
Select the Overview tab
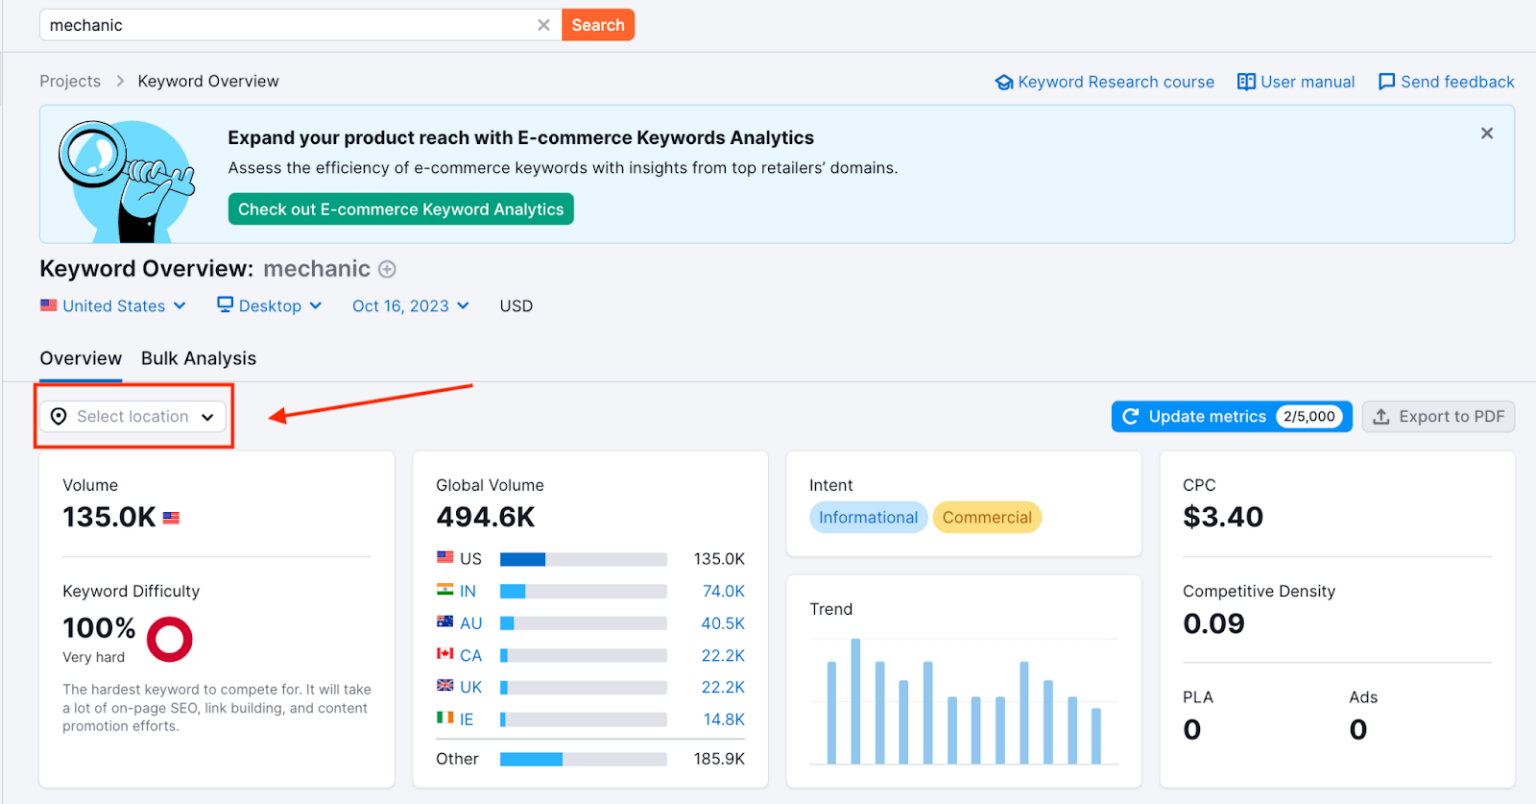(80, 358)
